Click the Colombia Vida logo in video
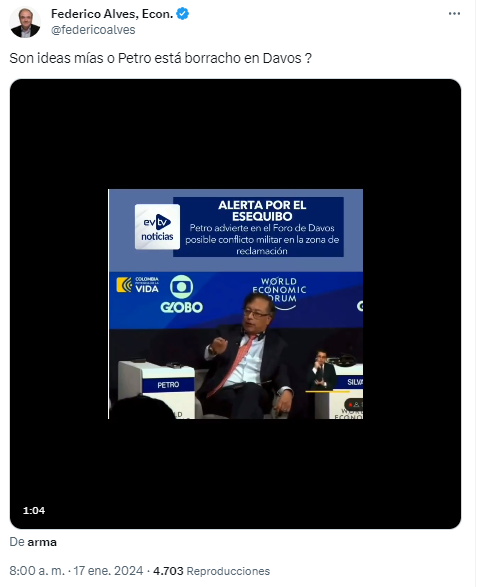 tap(137, 285)
